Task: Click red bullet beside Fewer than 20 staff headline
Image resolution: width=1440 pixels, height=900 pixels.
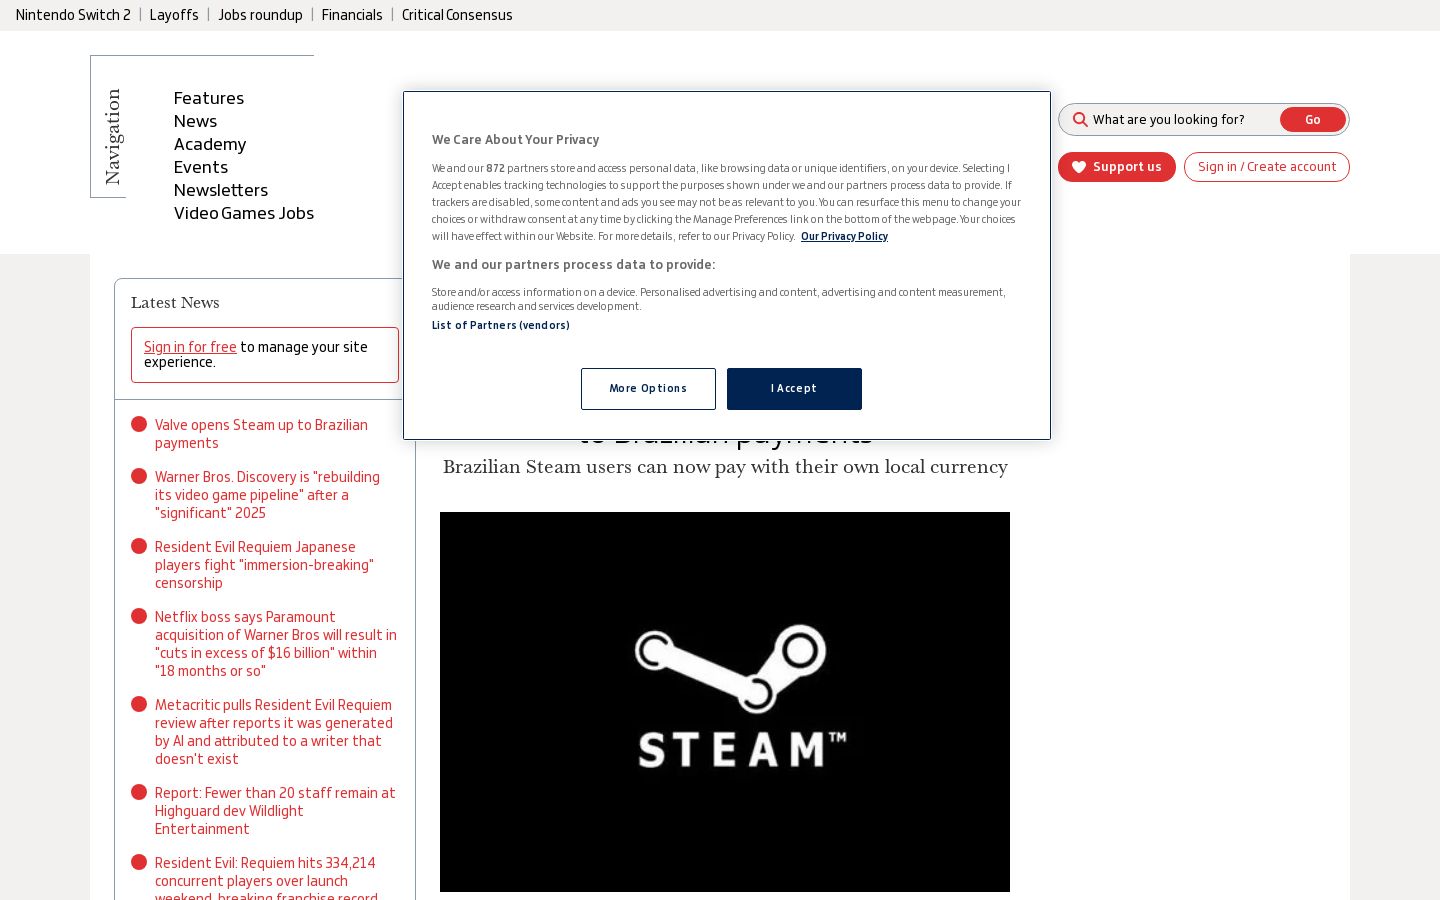Action: (x=139, y=792)
